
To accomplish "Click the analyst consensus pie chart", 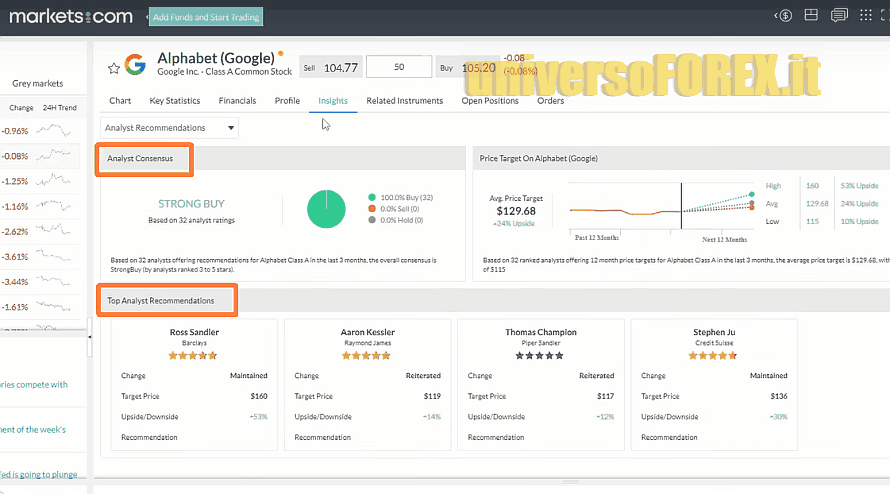I will pos(326,209).
